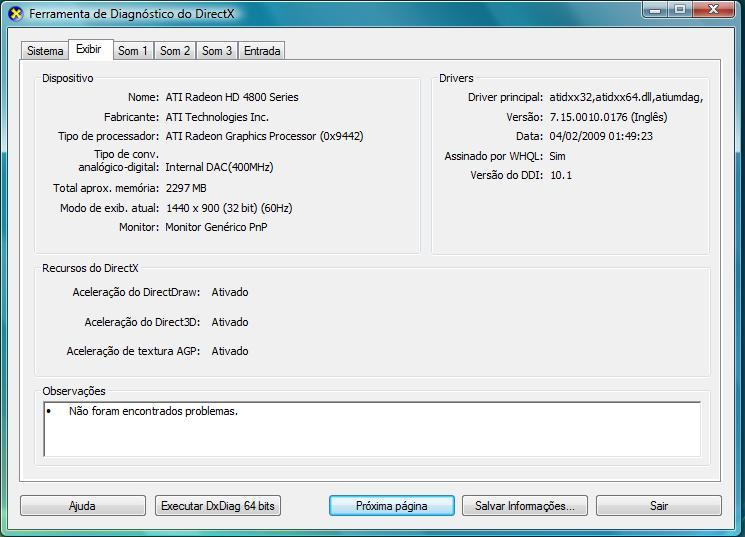Go to Próxima página
The height and width of the screenshot is (537, 745).
pyautogui.click(x=392, y=506)
